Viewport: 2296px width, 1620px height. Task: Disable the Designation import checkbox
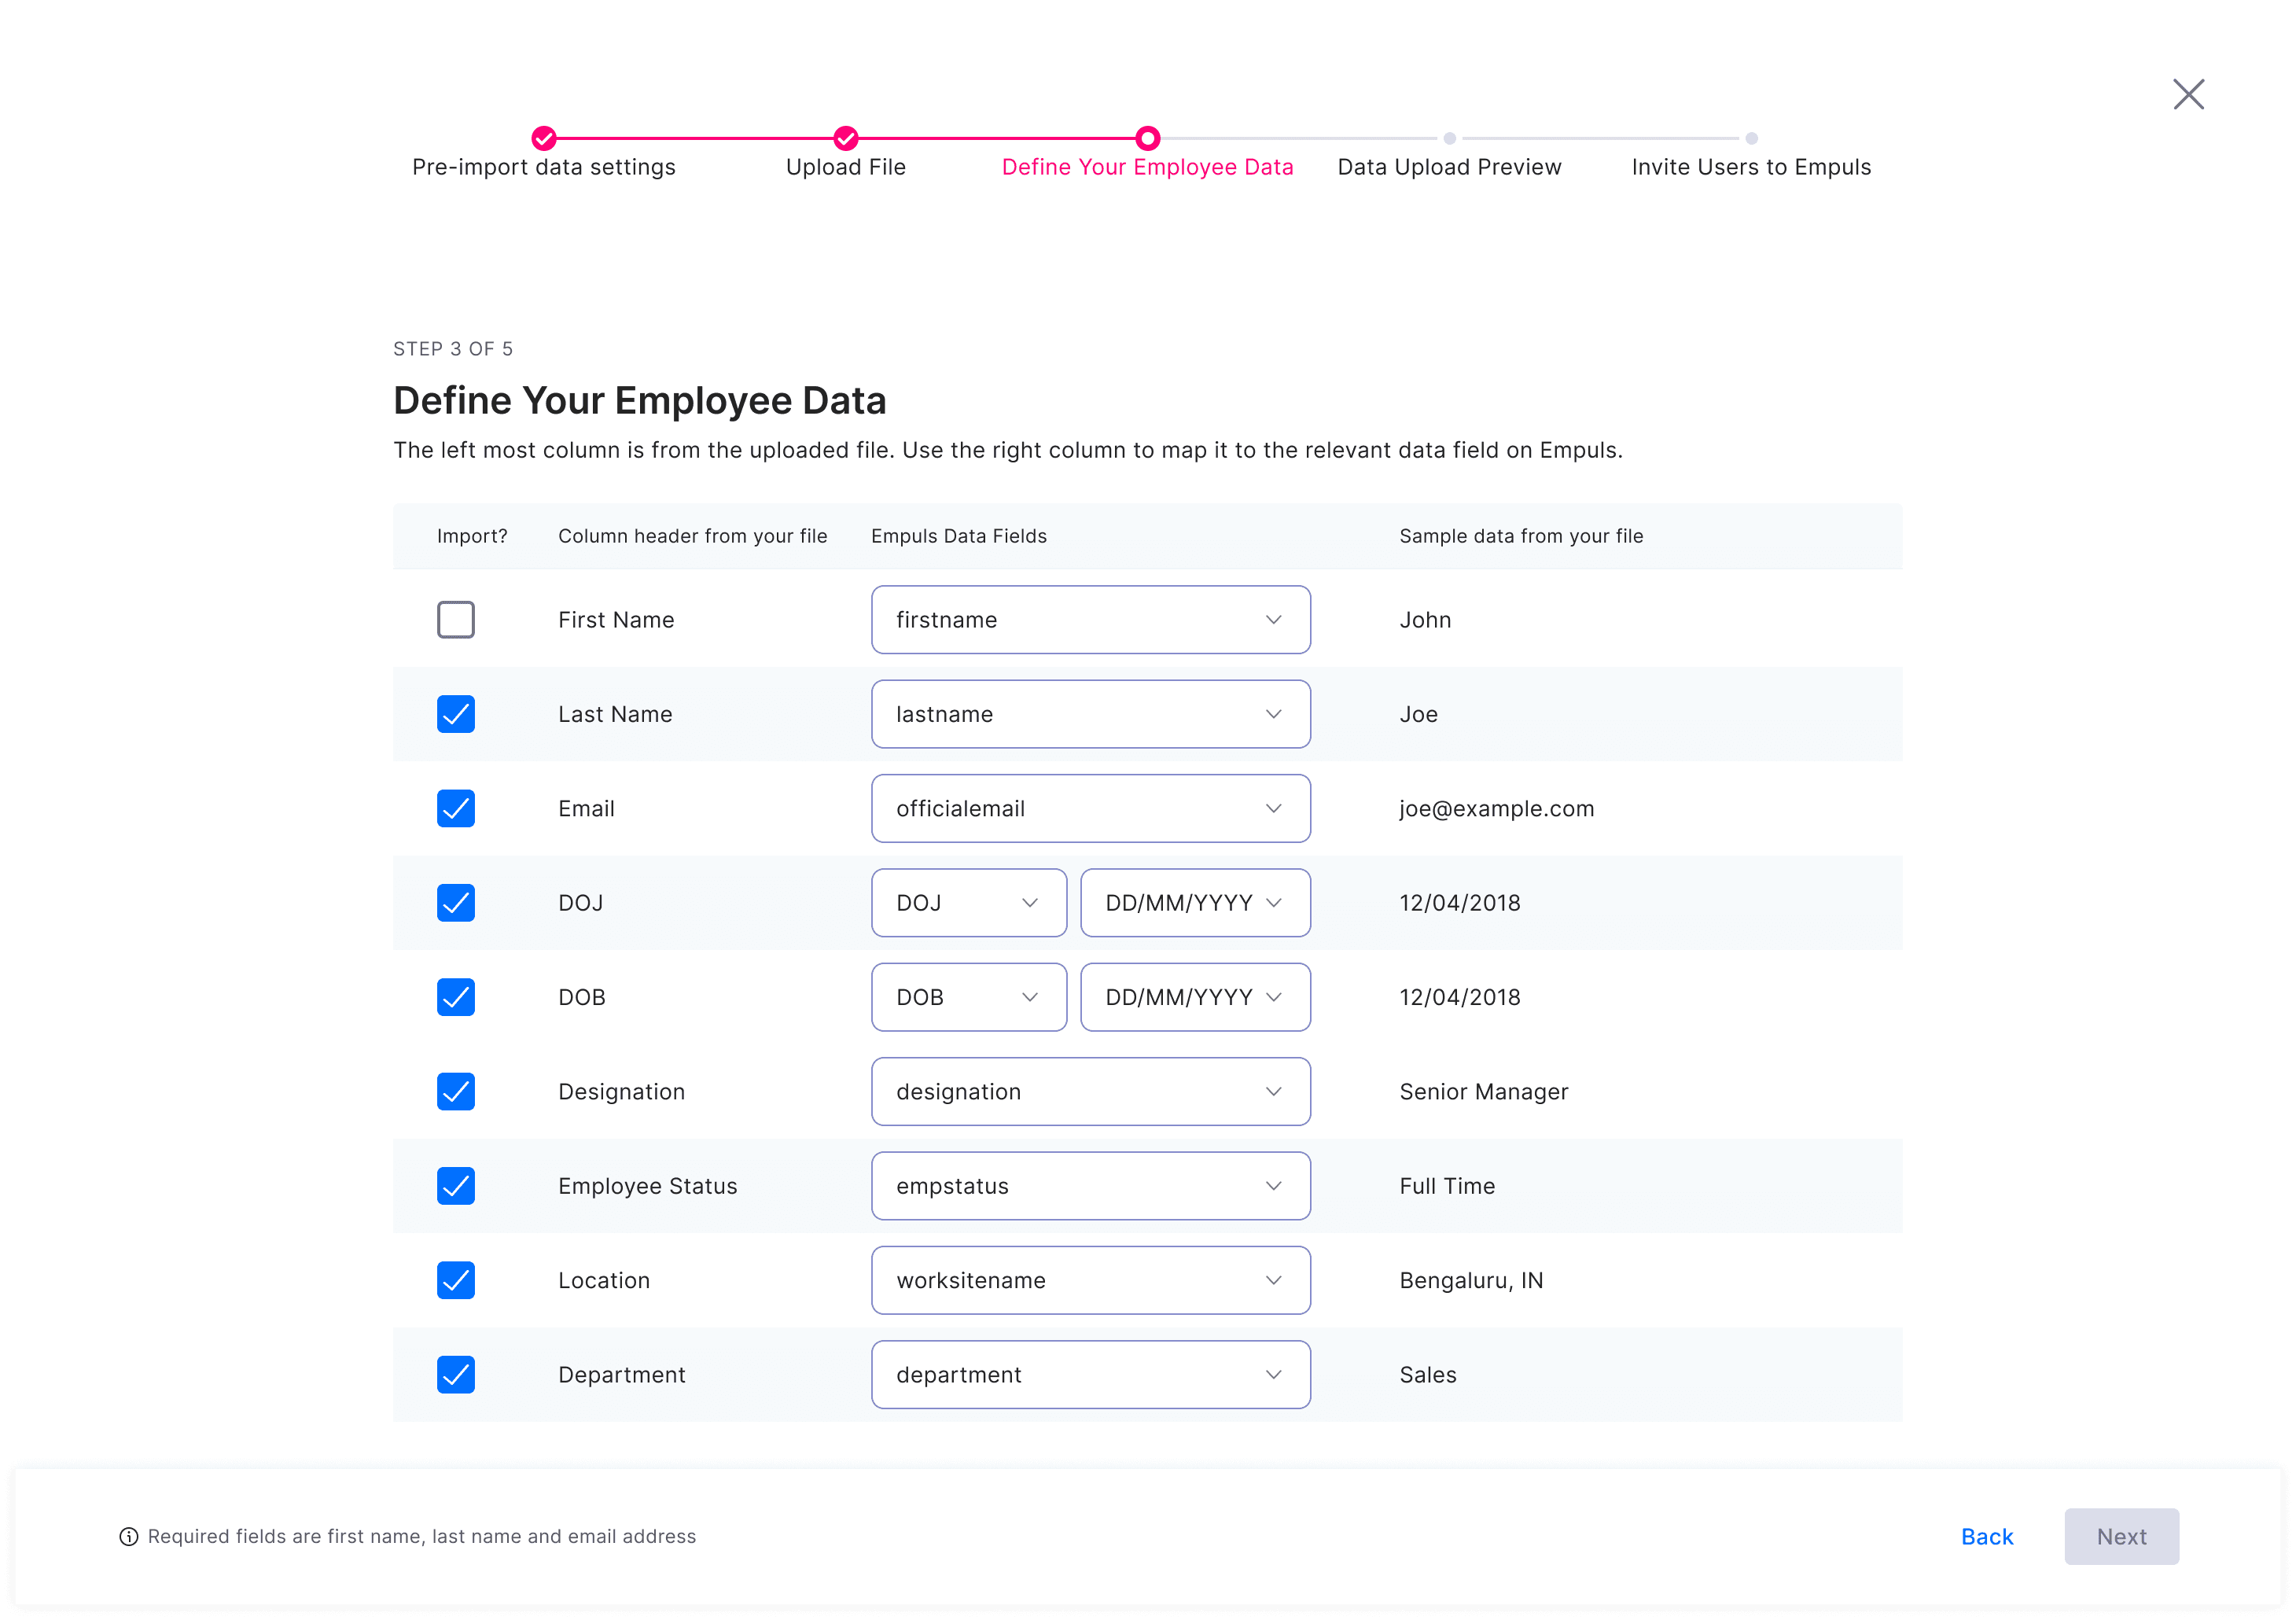point(456,1091)
